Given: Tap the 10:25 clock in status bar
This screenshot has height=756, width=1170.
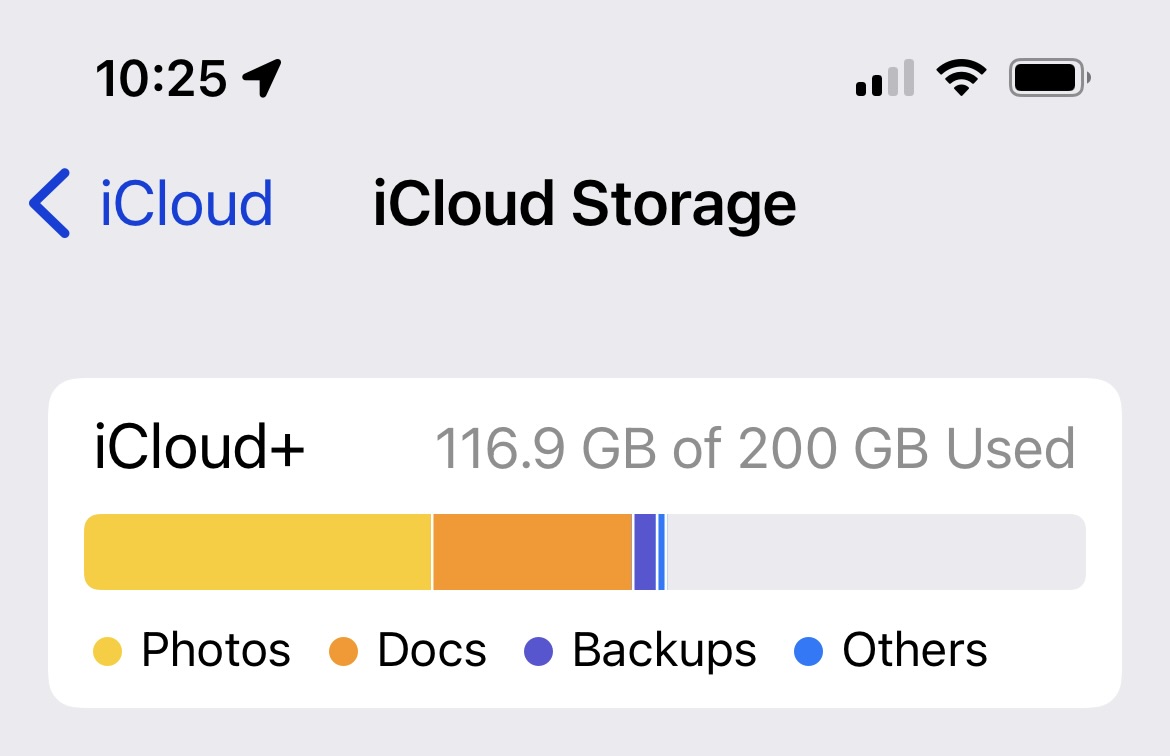Looking at the screenshot, I should 160,78.
